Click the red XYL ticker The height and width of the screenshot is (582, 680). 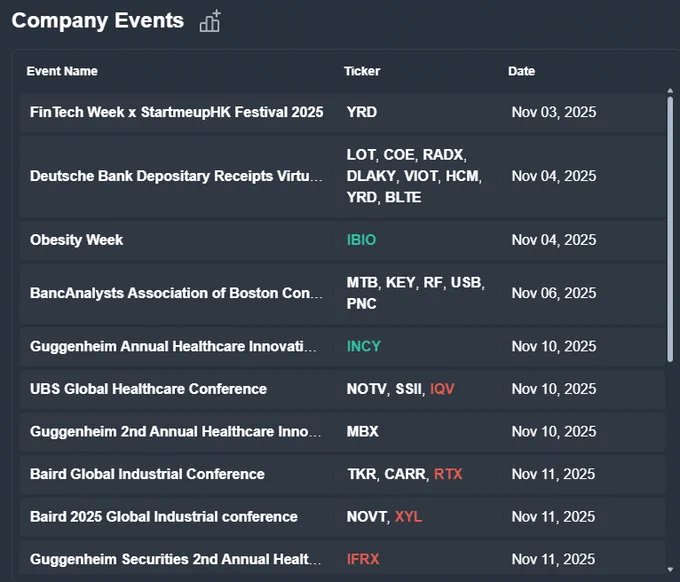[408, 517]
